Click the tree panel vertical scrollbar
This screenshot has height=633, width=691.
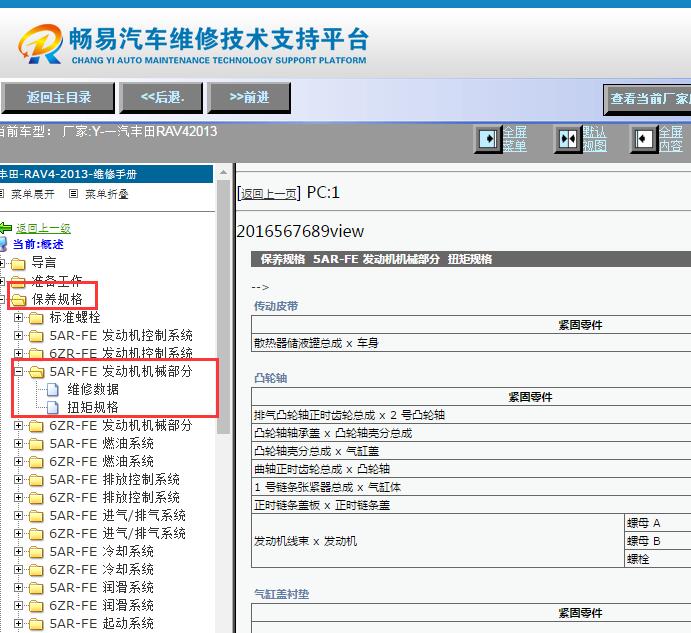(223, 307)
